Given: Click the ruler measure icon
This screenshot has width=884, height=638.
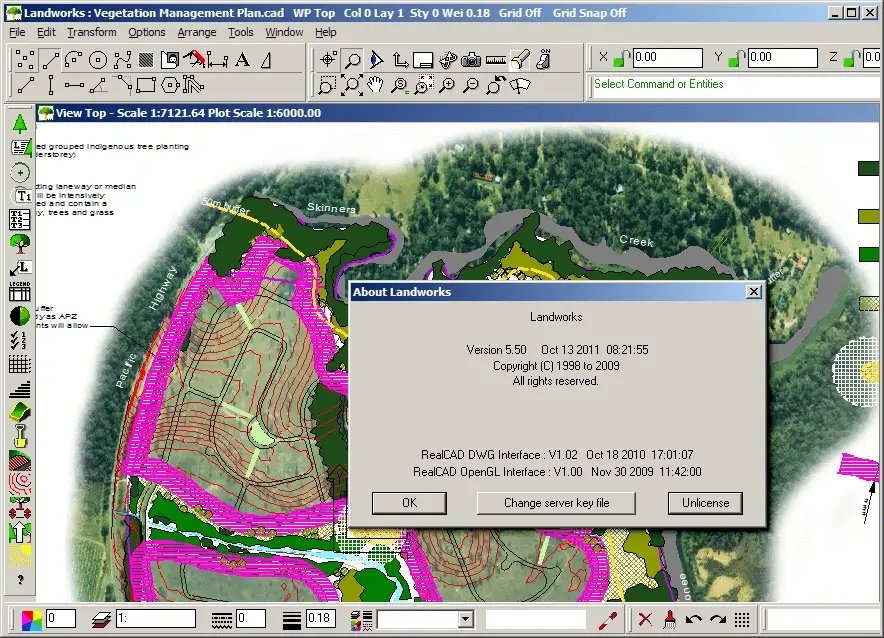Looking at the screenshot, I should 496,59.
